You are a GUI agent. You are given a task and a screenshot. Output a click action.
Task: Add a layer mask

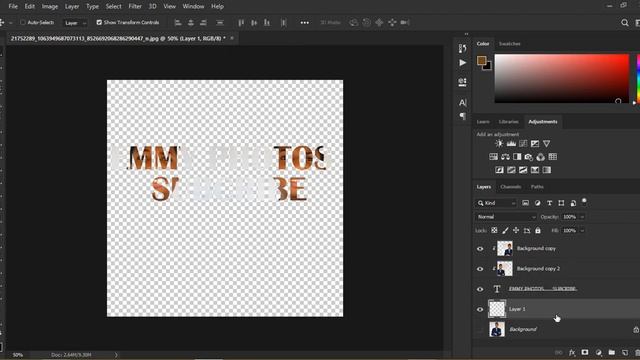coord(585,352)
